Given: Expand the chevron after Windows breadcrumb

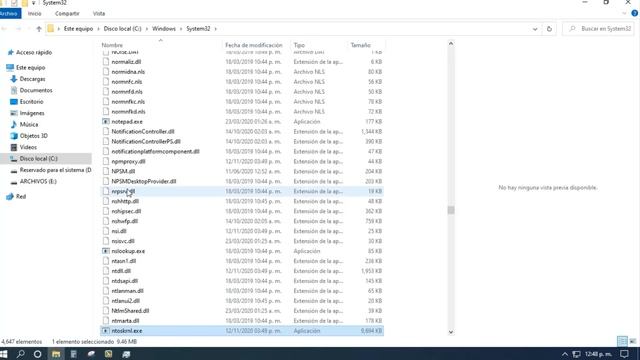Looking at the screenshot, I should pyautogui.click(x=180, y=29).
